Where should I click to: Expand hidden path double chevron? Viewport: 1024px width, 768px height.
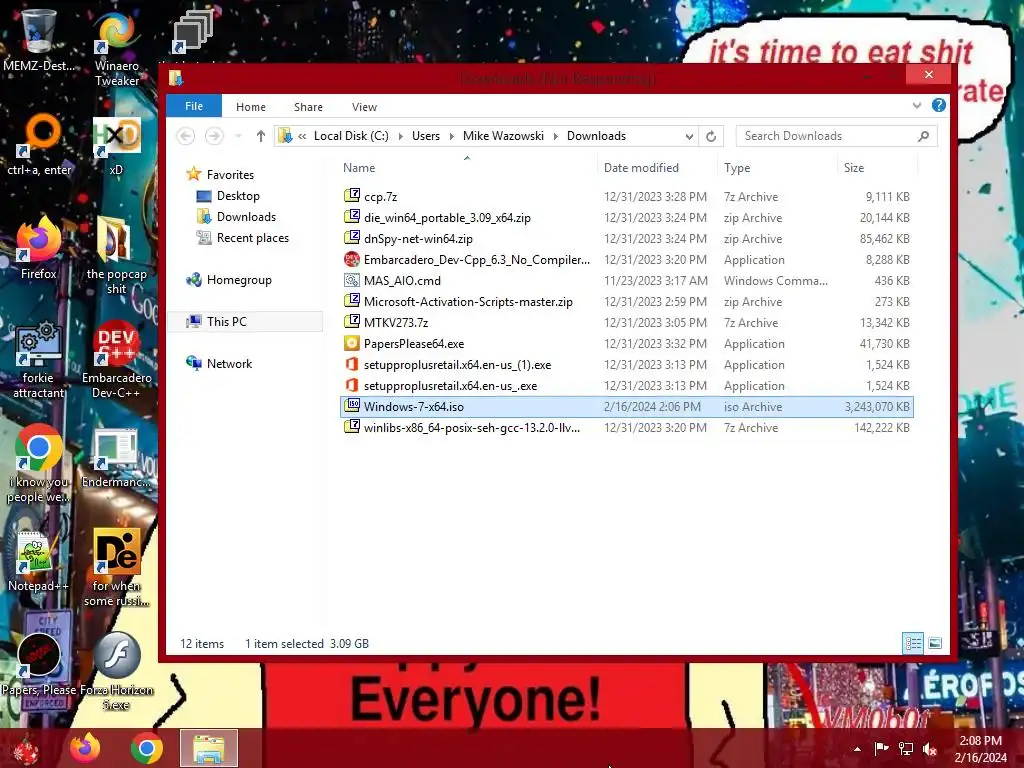(x=302, y=136)
